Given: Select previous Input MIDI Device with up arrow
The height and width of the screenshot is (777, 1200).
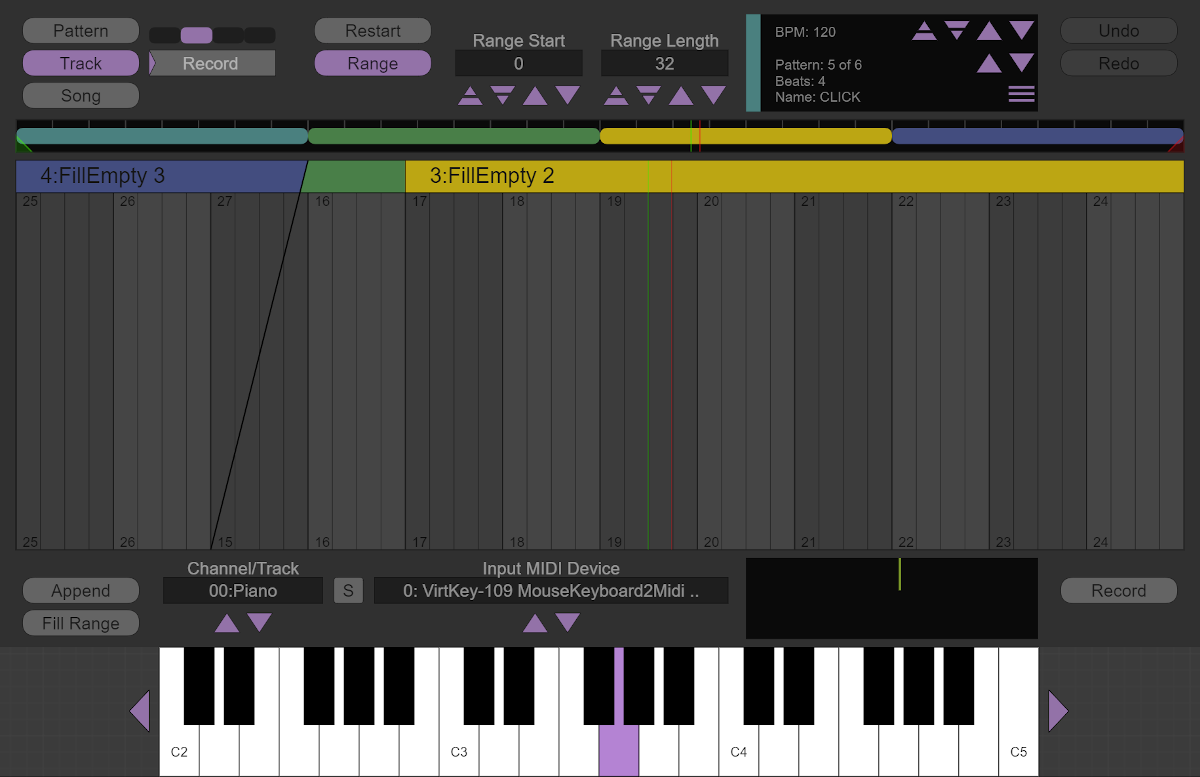Looking at the screenshot, I should (x=535, y=623).
